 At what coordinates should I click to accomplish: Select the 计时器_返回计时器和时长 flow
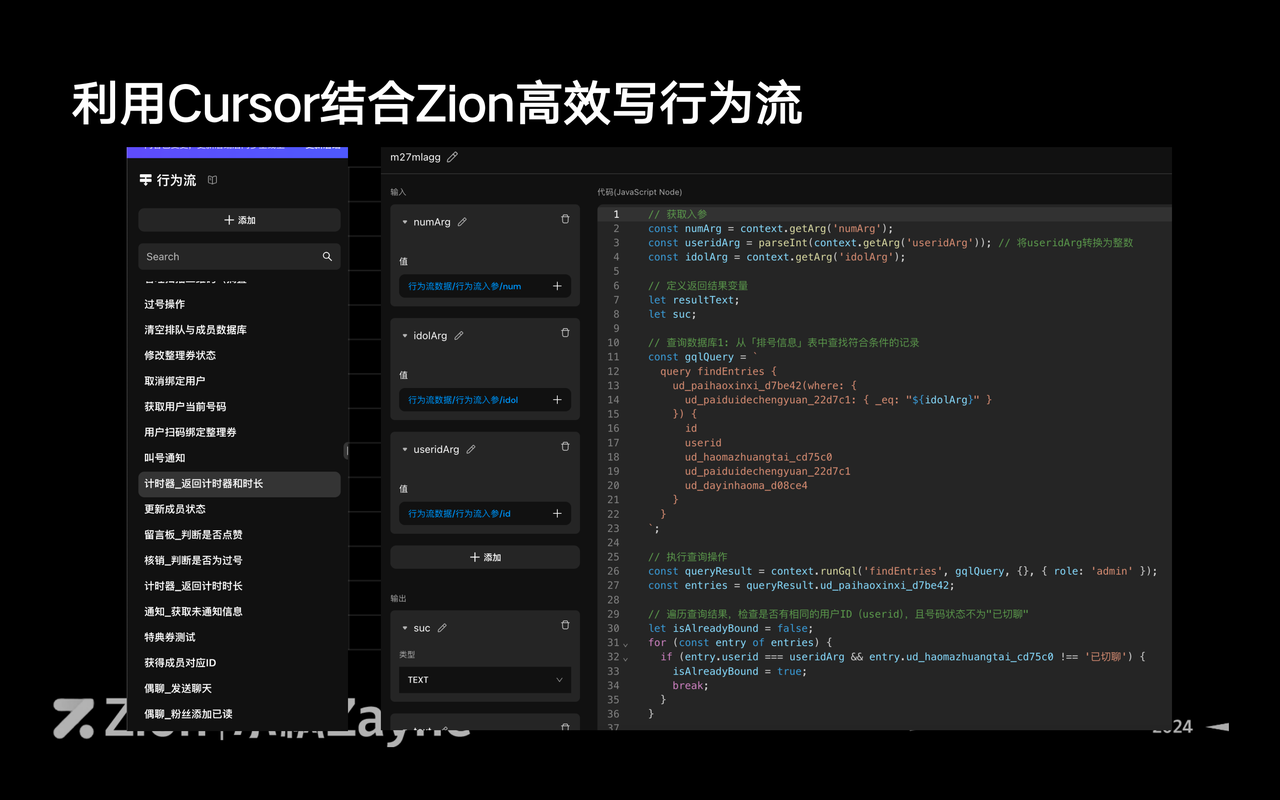point(239,484)
